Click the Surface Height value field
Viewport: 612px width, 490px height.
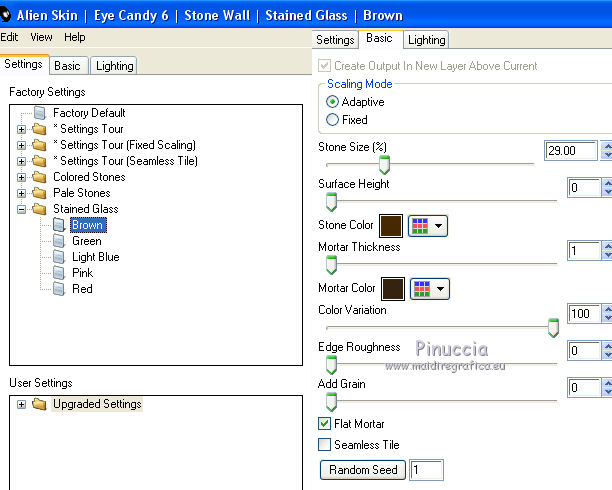[584, 188]
